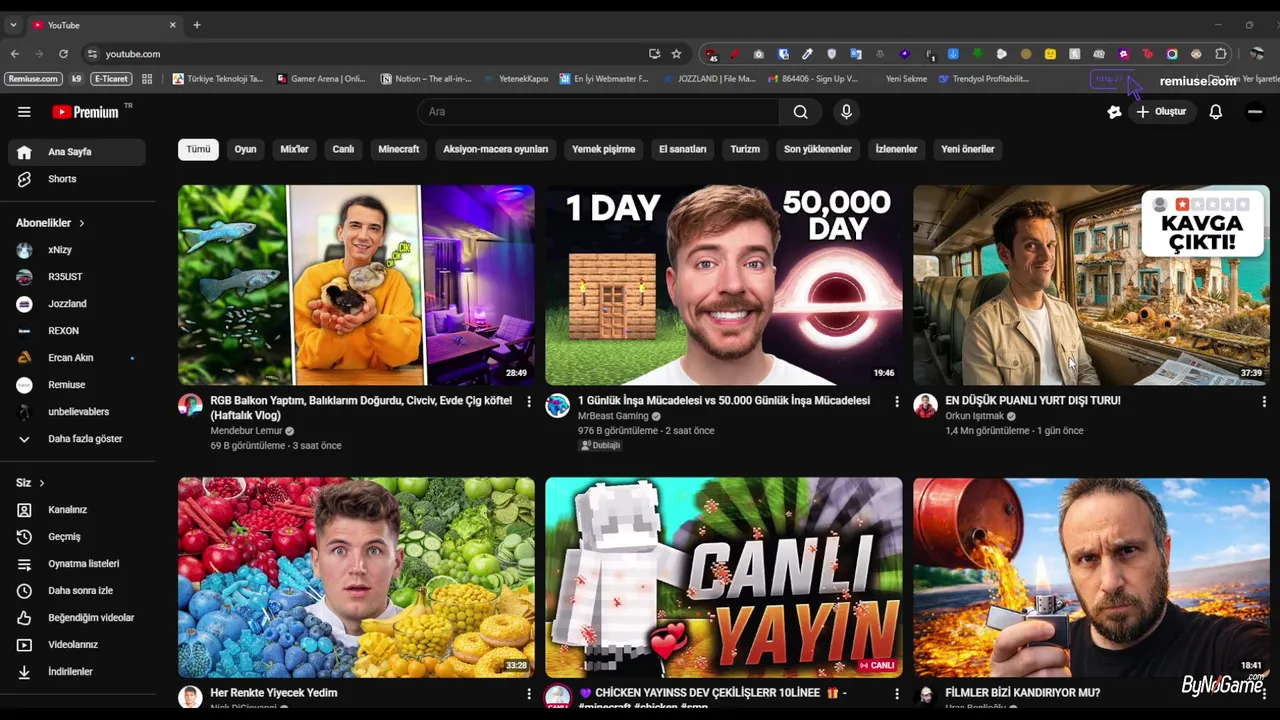Screen dimensions: 1280x720
Task: Open REXON subscription channel
Action: tap(77, 331)
